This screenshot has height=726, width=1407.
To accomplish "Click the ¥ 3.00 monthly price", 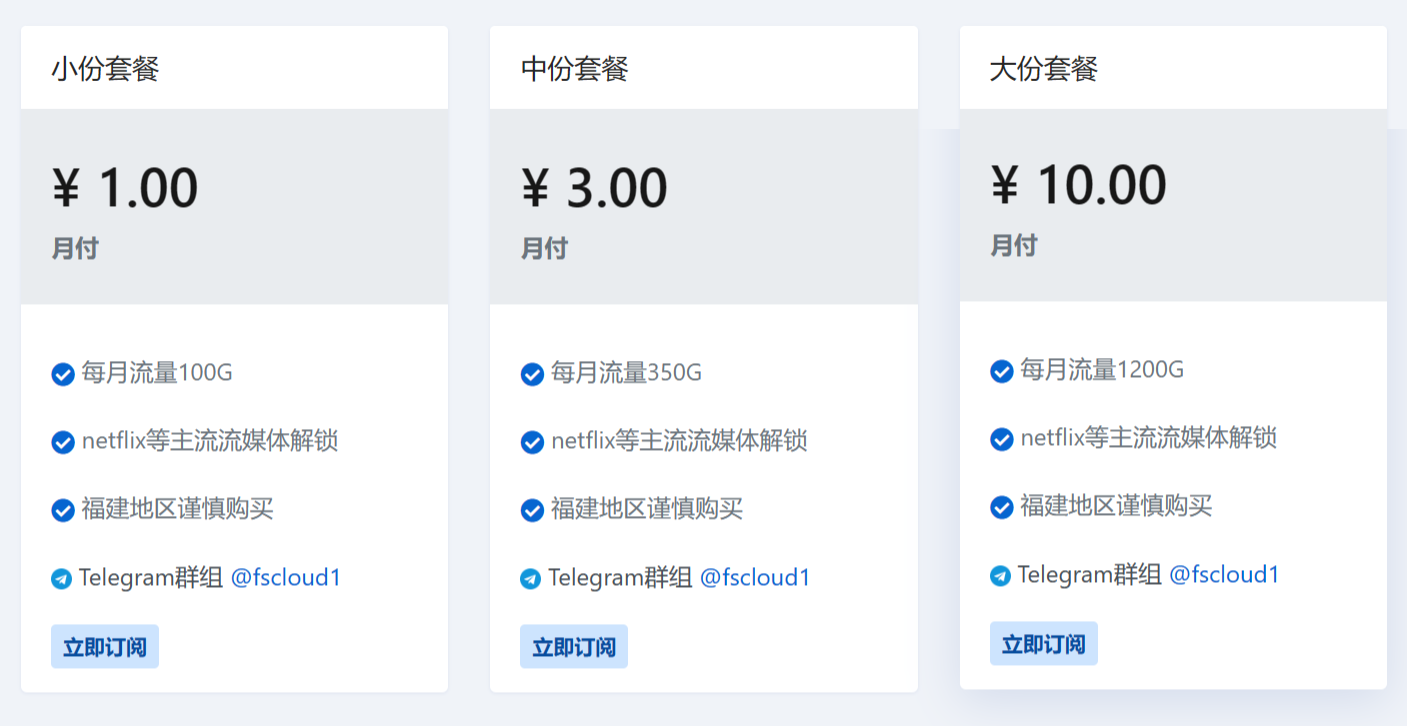I will coord(595,187).
